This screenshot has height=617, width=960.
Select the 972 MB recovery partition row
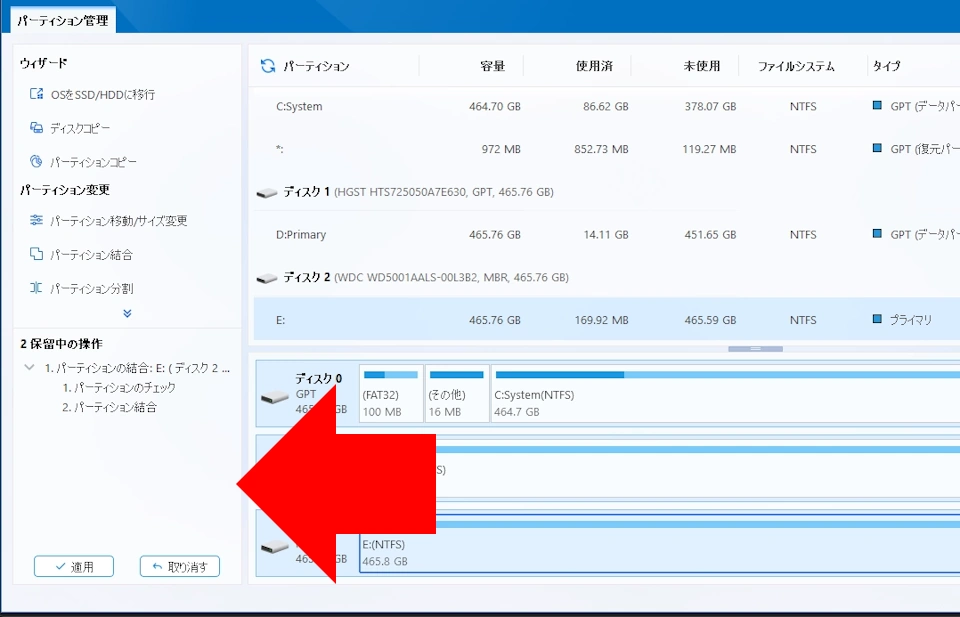(x=607, y=149)
